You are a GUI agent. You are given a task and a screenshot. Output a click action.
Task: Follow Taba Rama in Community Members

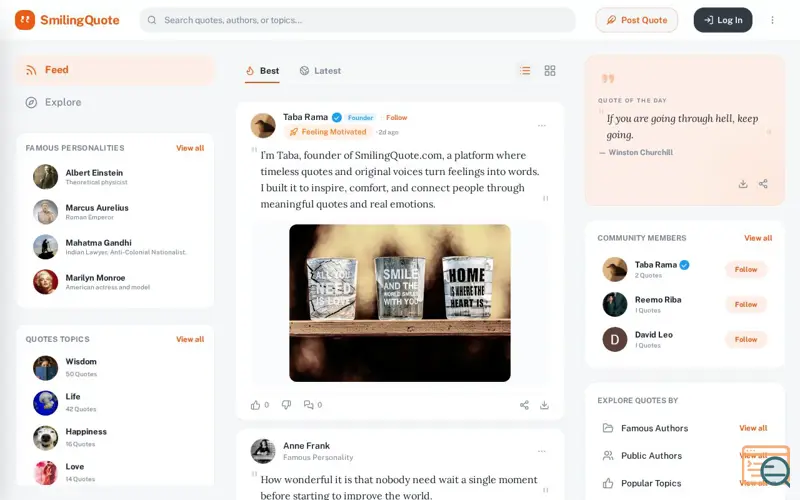coord(745,269)
